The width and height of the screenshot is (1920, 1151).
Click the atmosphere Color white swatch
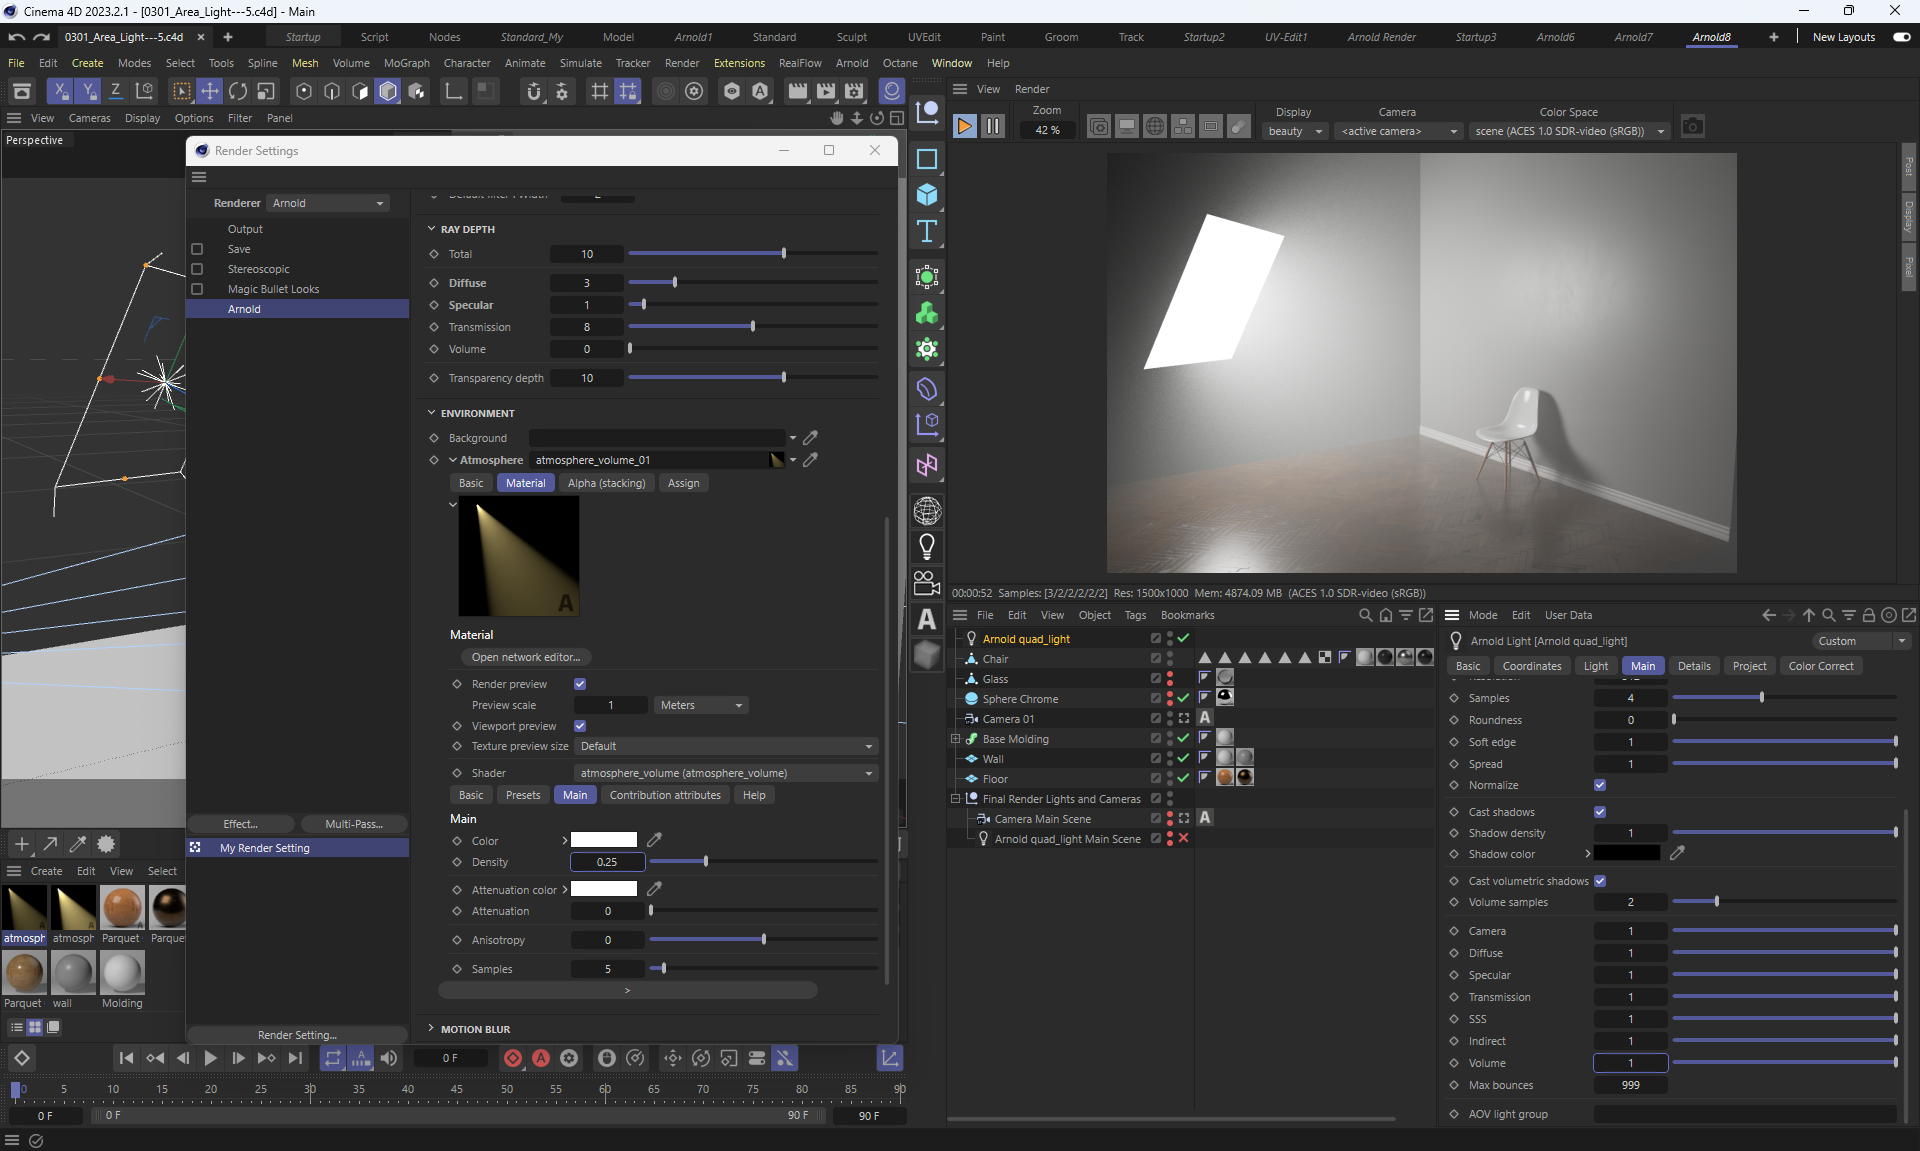[603, 840]
